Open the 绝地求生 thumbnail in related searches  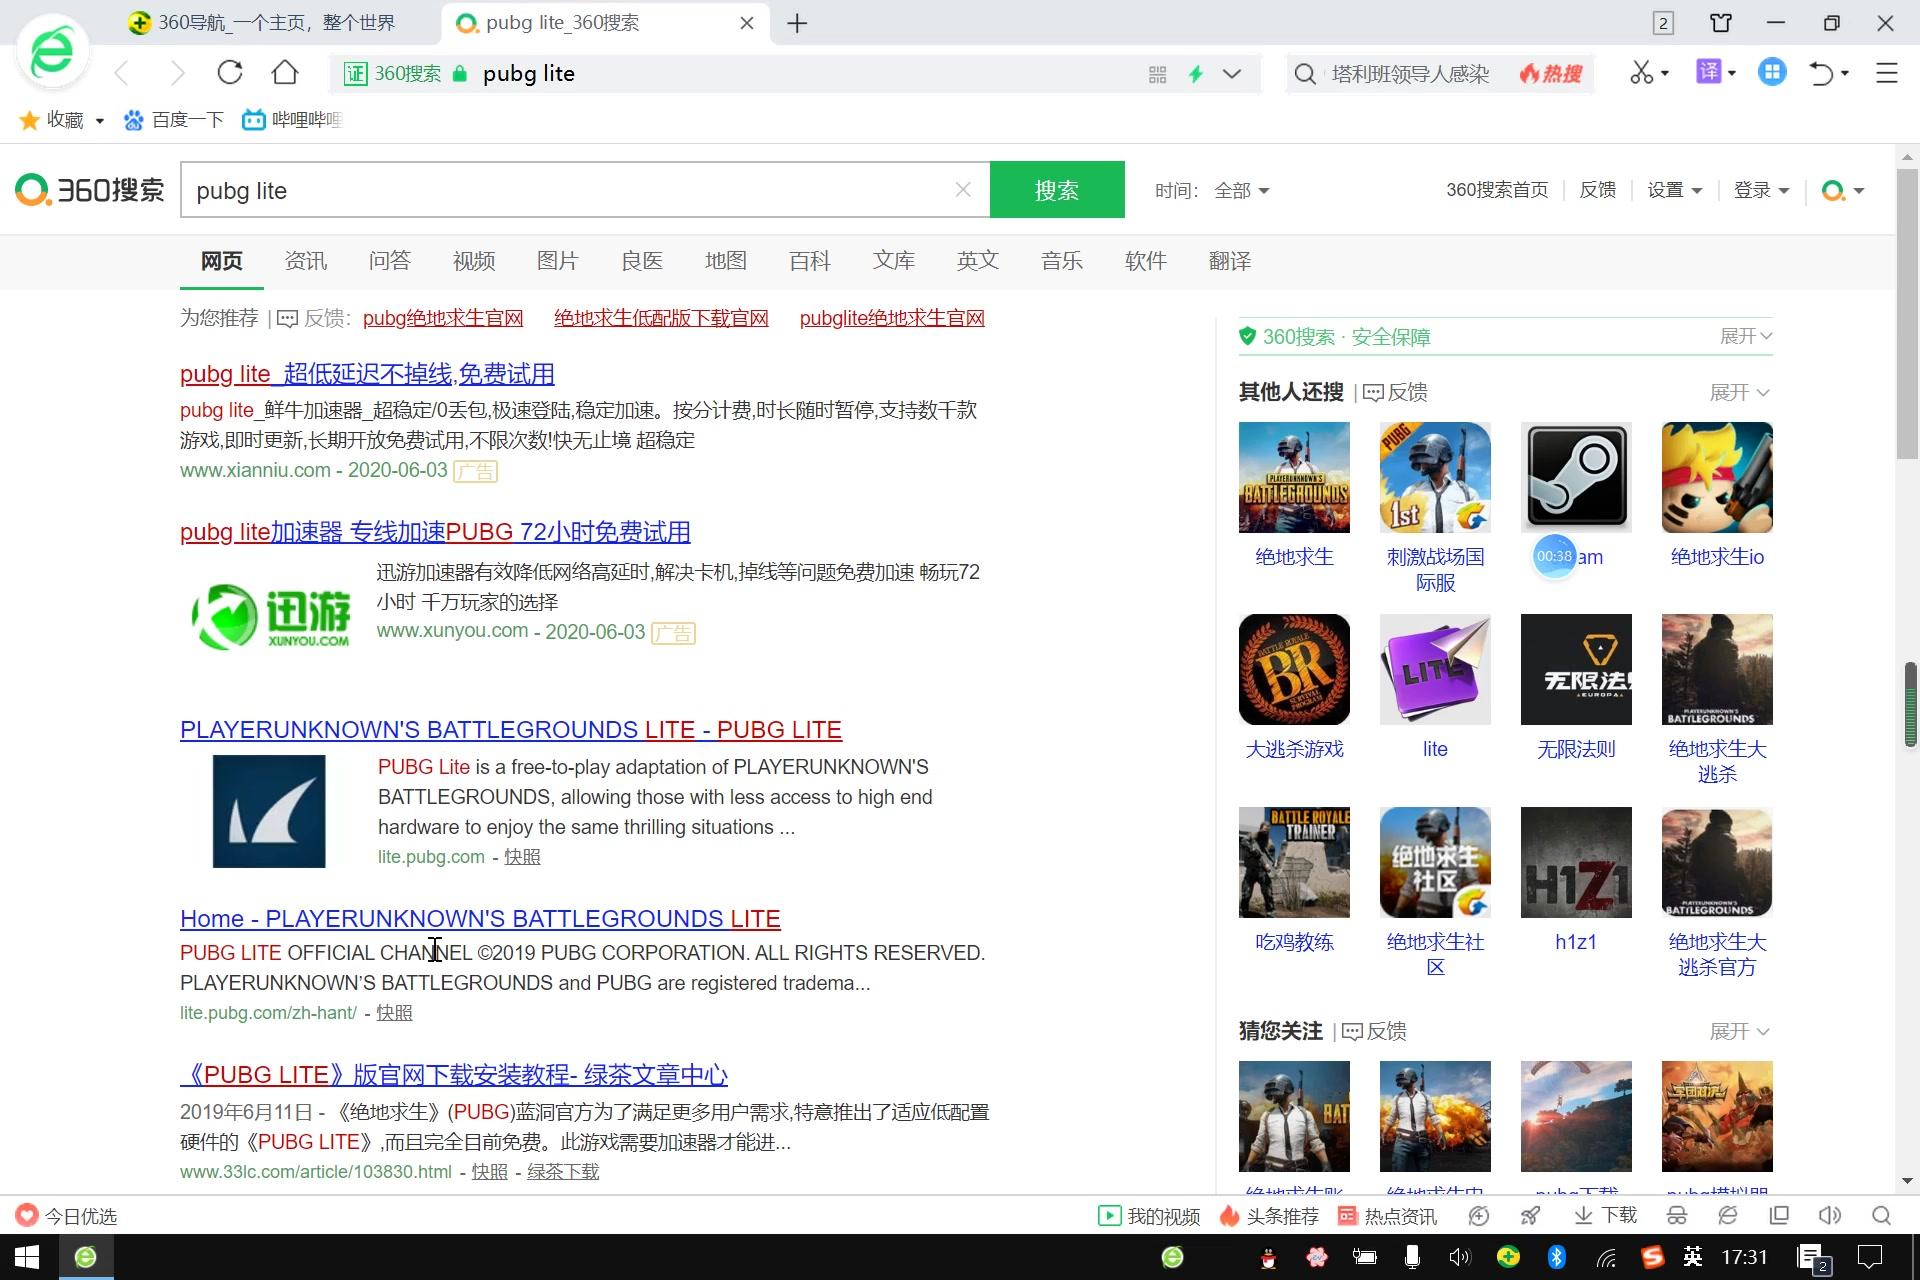pos(1294,477)
